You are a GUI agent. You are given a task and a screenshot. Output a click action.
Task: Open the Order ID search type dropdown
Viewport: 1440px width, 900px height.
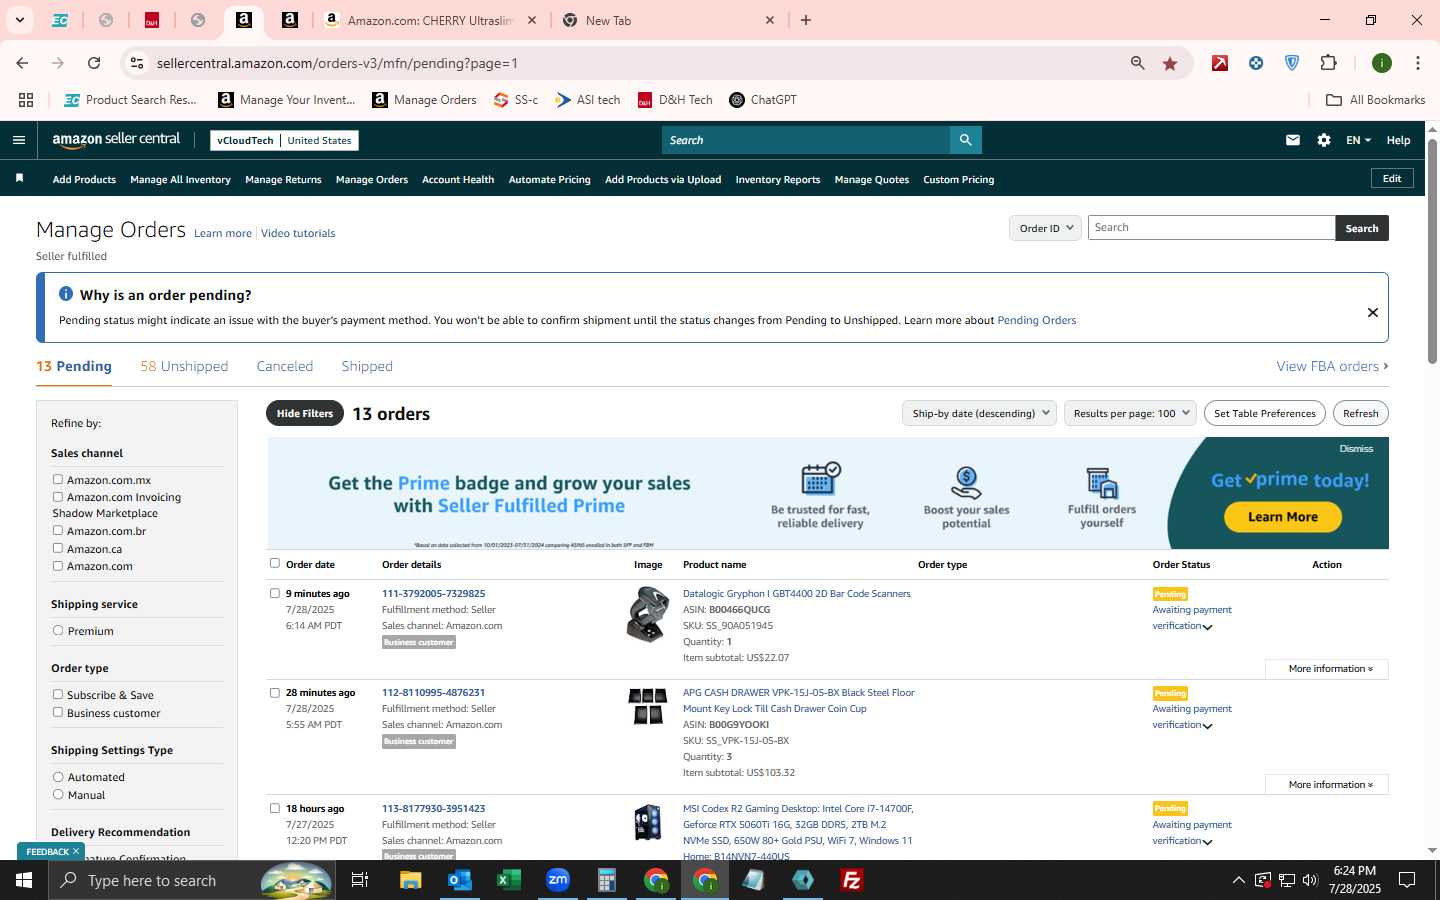(x=1045, y=228)
